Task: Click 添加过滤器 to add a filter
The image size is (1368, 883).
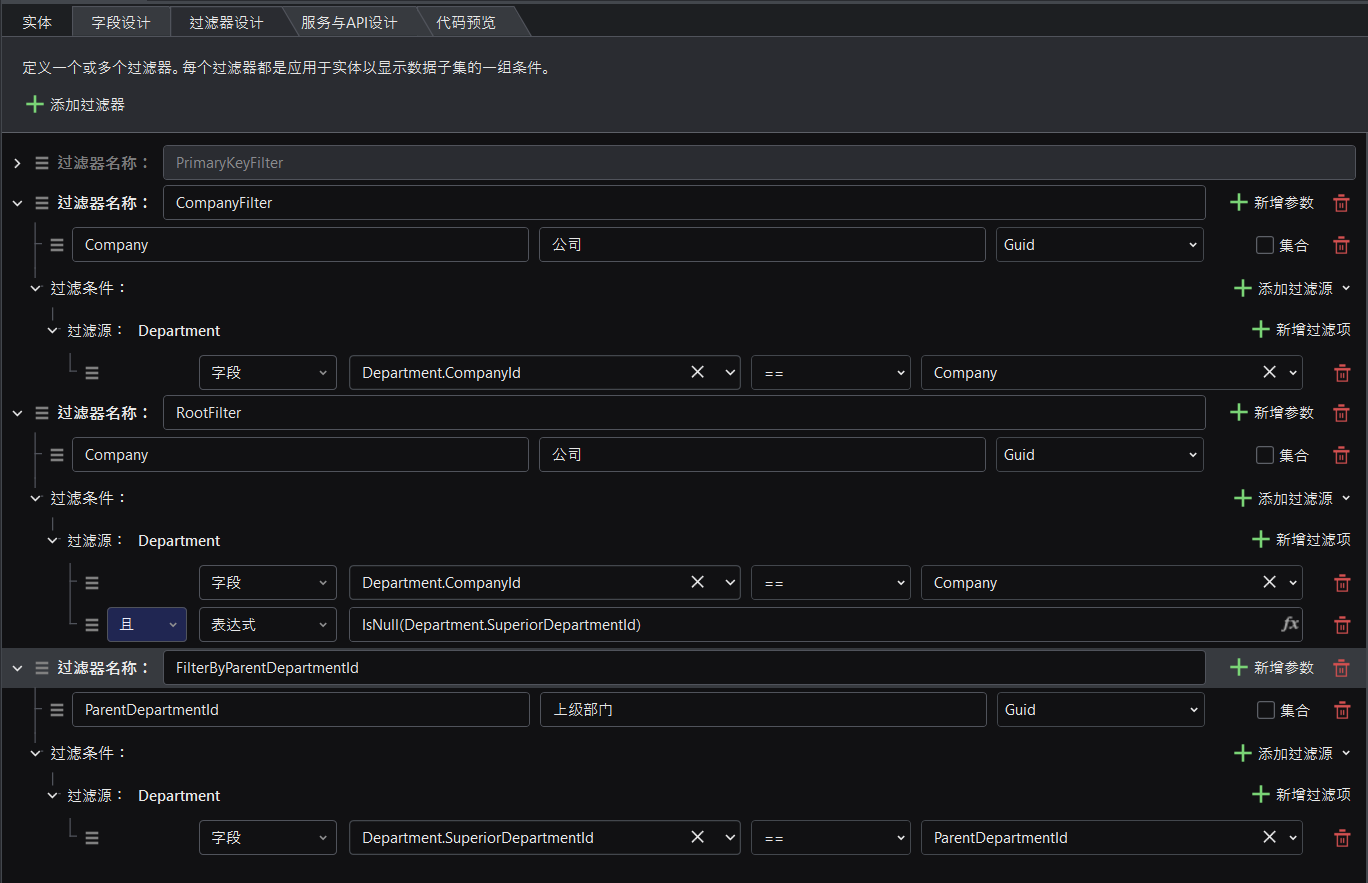Action: tap(76, 104)
